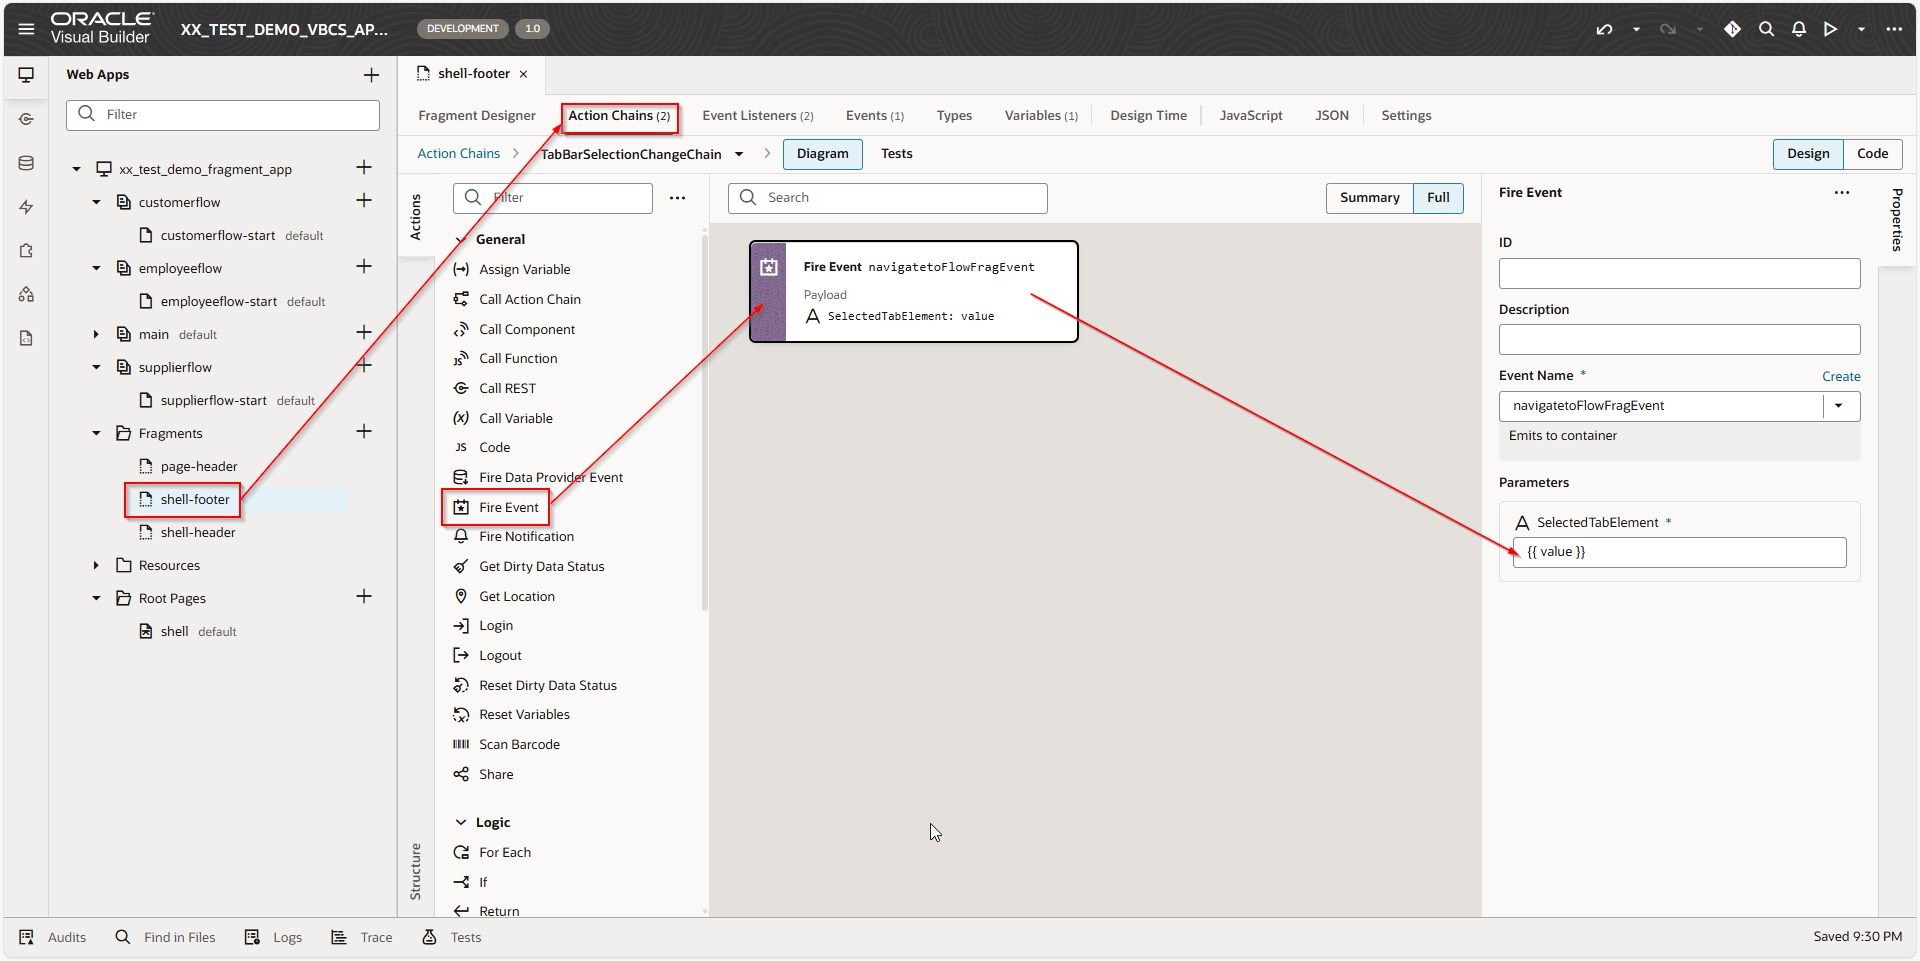
Task: Collapse the Fragments folder in the tree
Action: [96, 432]
